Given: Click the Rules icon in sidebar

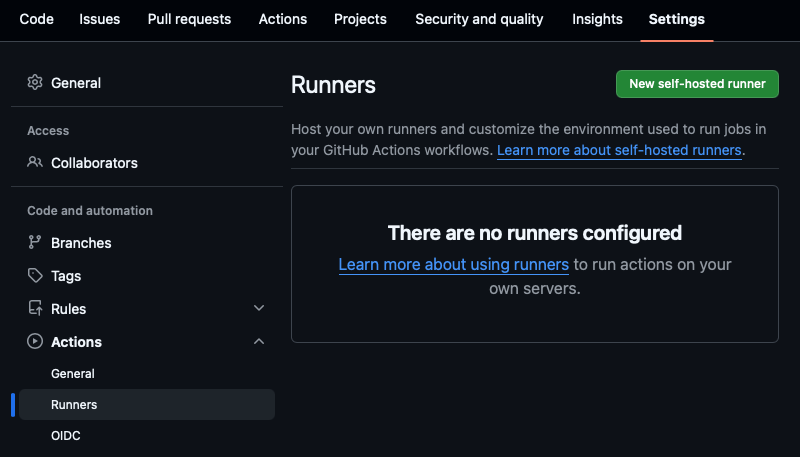Looking at the screenshot, I should (35, 308).
